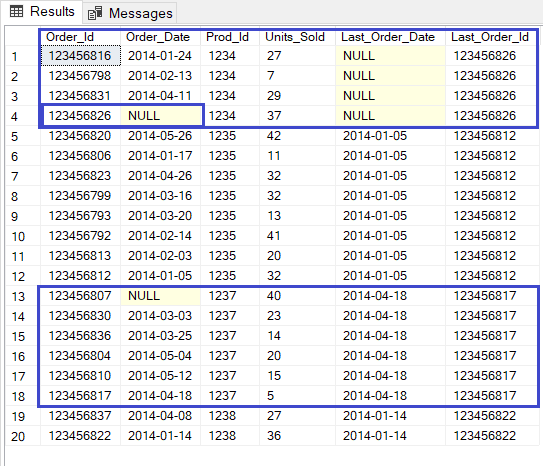Click Order_Id cell 123456798
This screenshot has width=543, height=466.
point(80,76)
